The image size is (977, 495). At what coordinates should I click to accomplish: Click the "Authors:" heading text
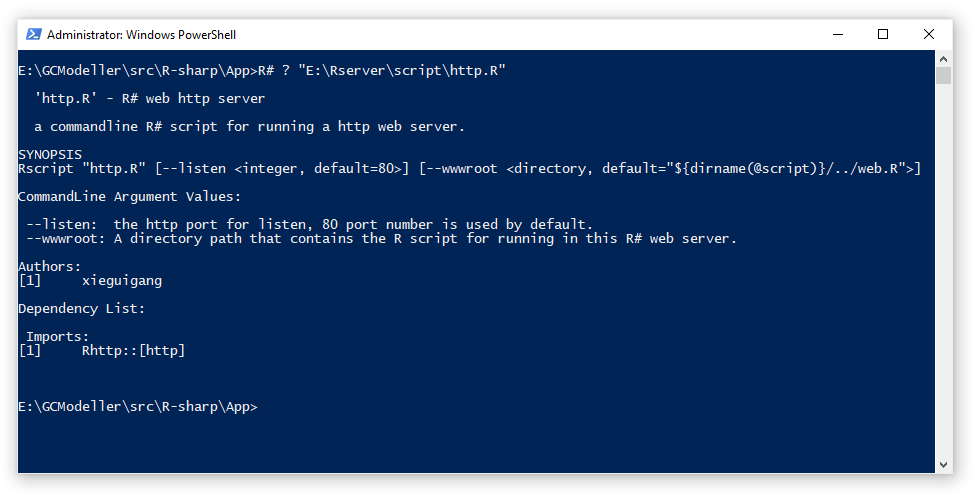[x=50, y=267]
